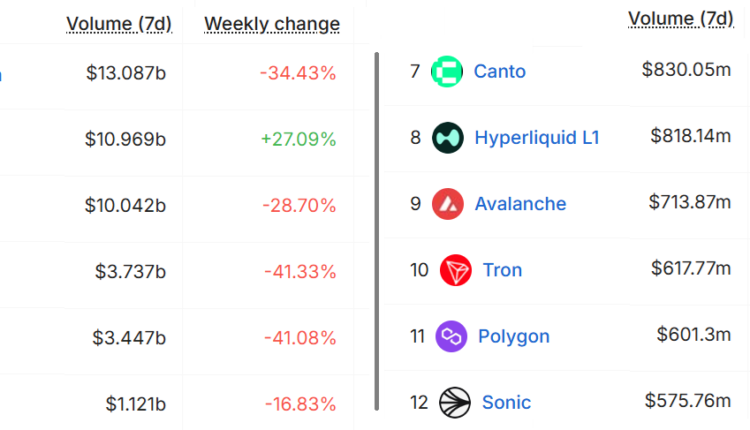Sort right table by Volume (7d) header
The height and width of the screenshot is (430, 750).
click(681, 19)
